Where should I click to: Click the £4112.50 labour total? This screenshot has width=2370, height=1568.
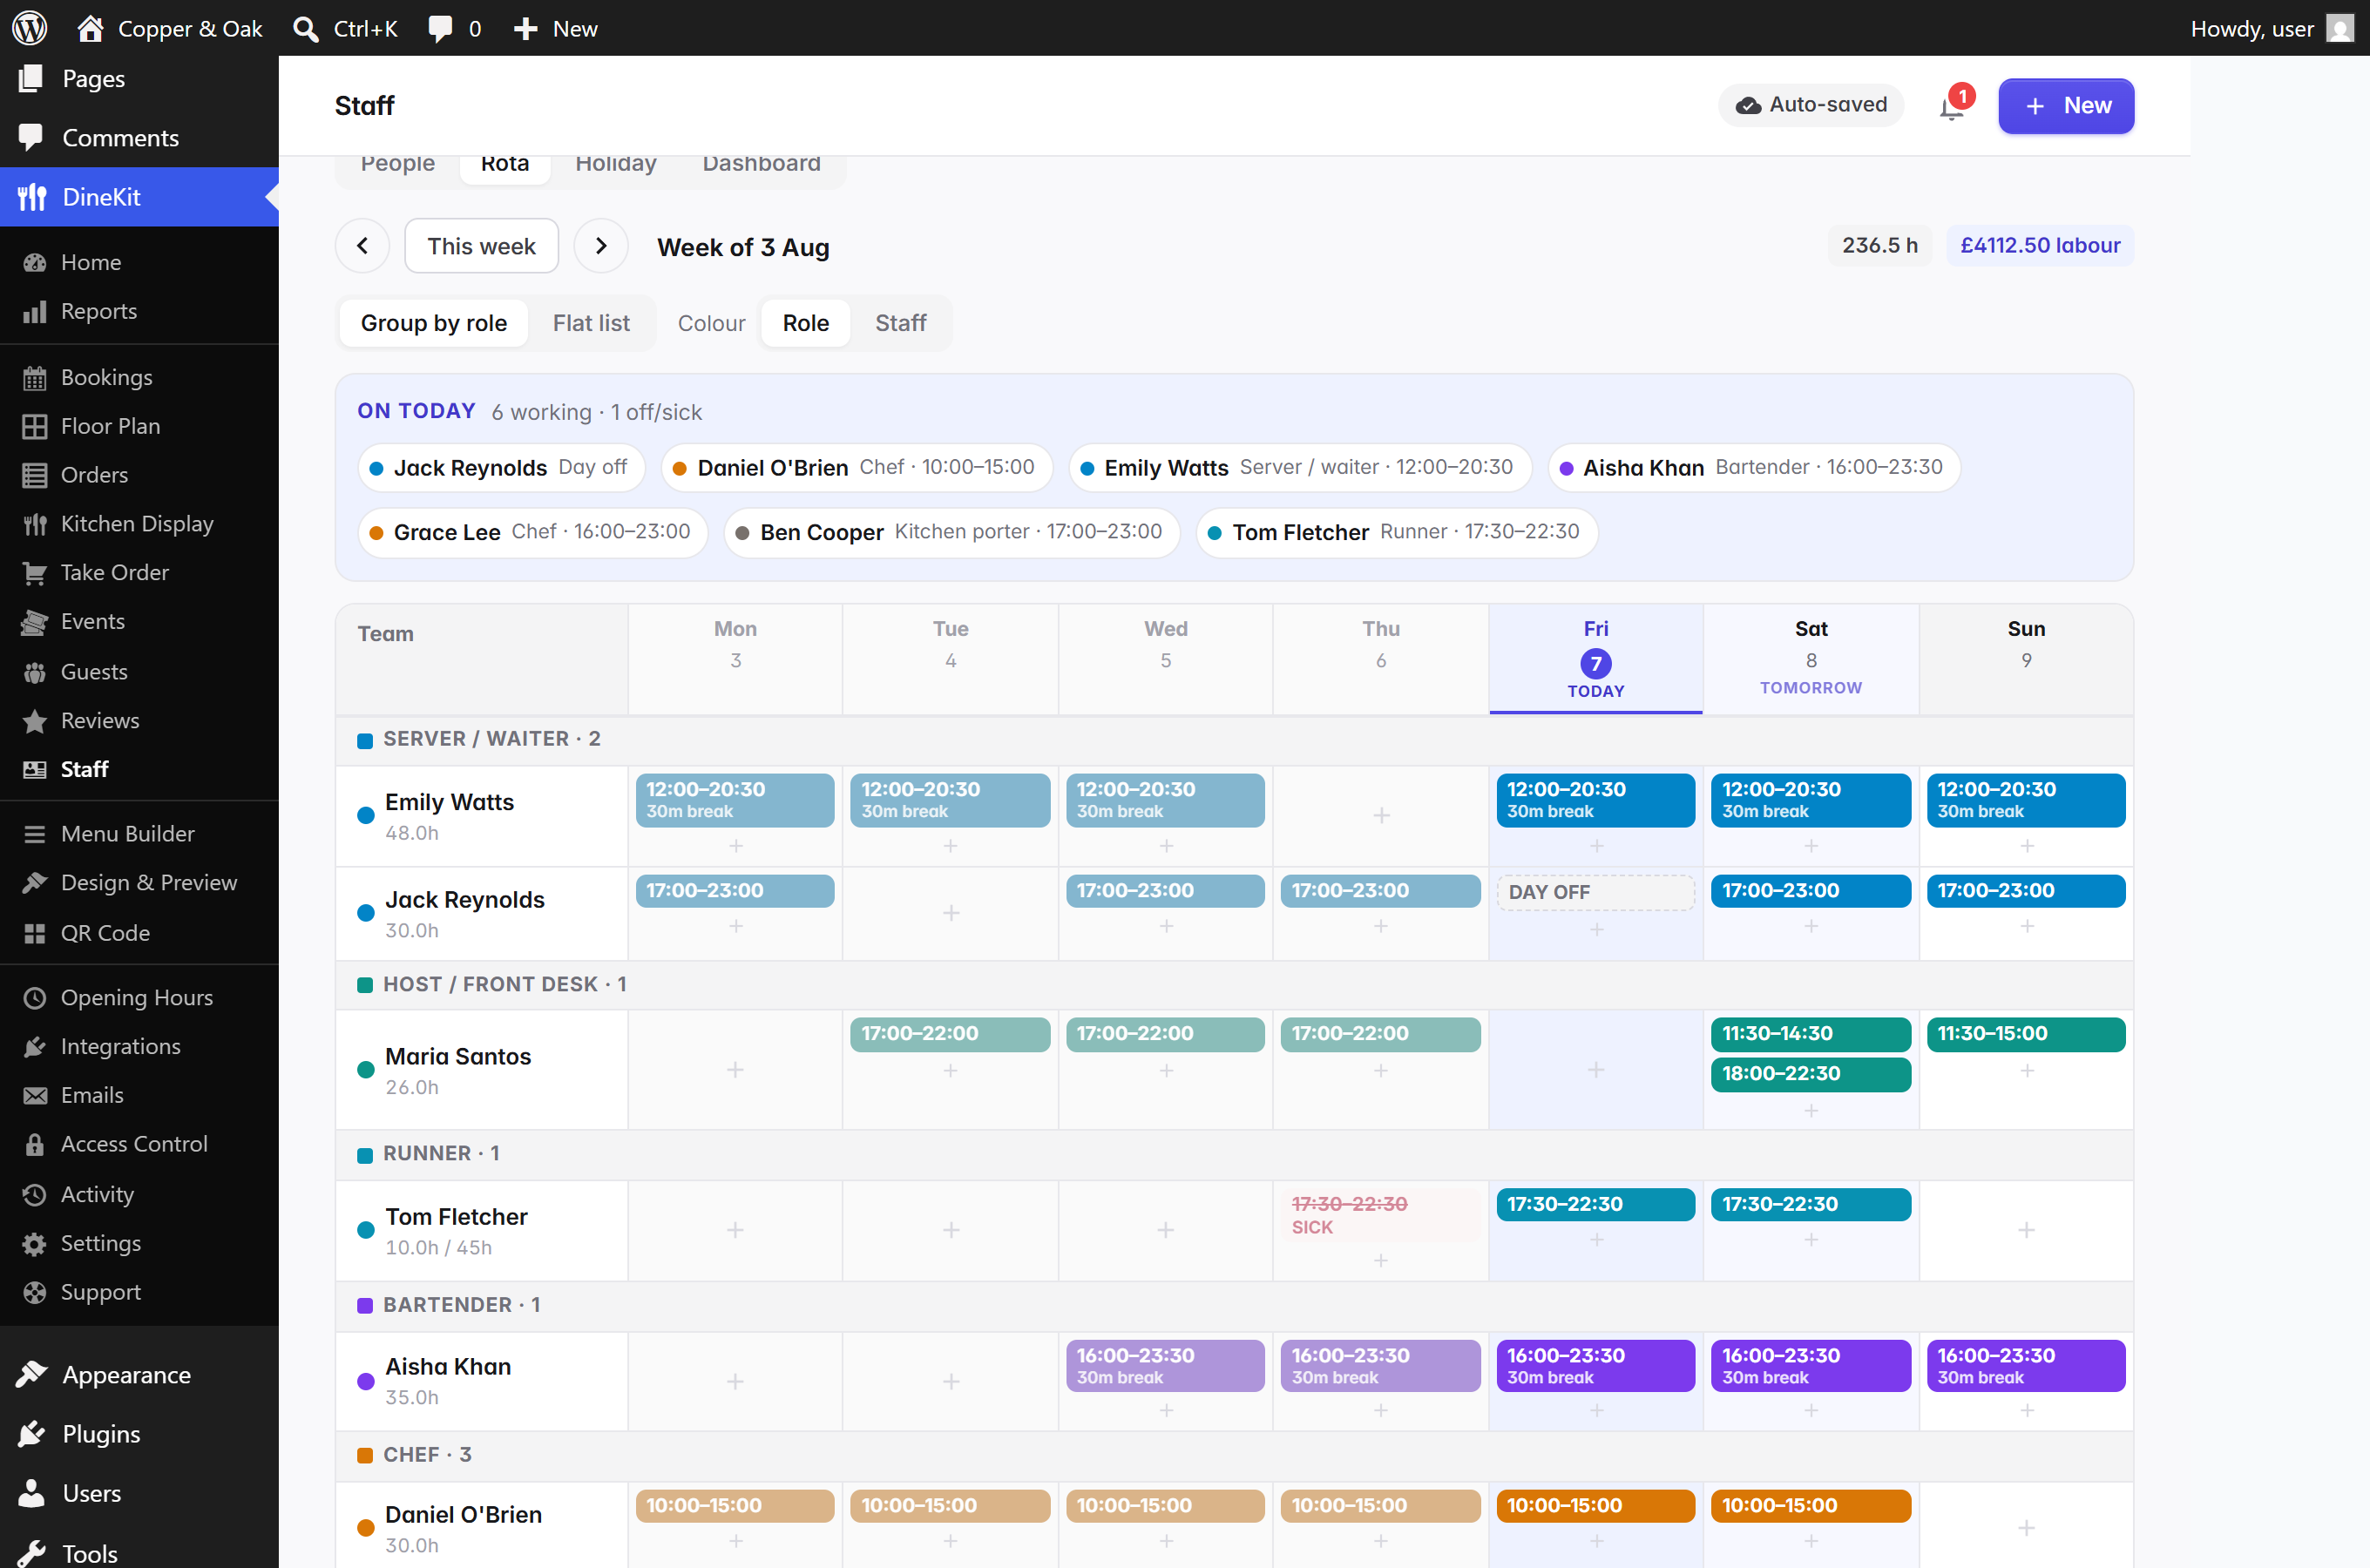coord(2039,246)
